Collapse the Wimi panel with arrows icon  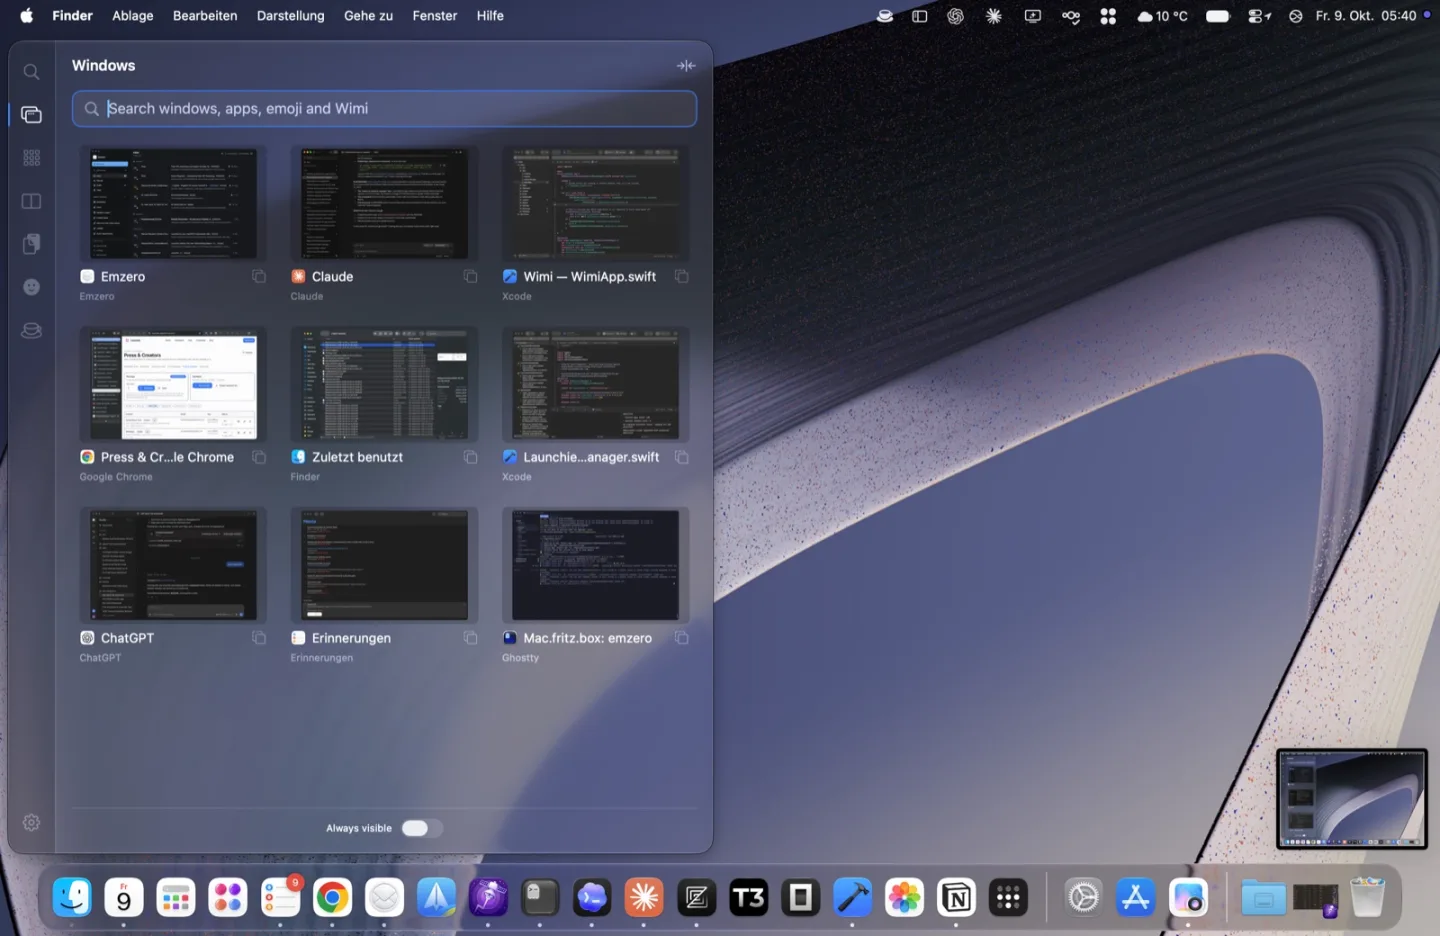click(686, 66)
